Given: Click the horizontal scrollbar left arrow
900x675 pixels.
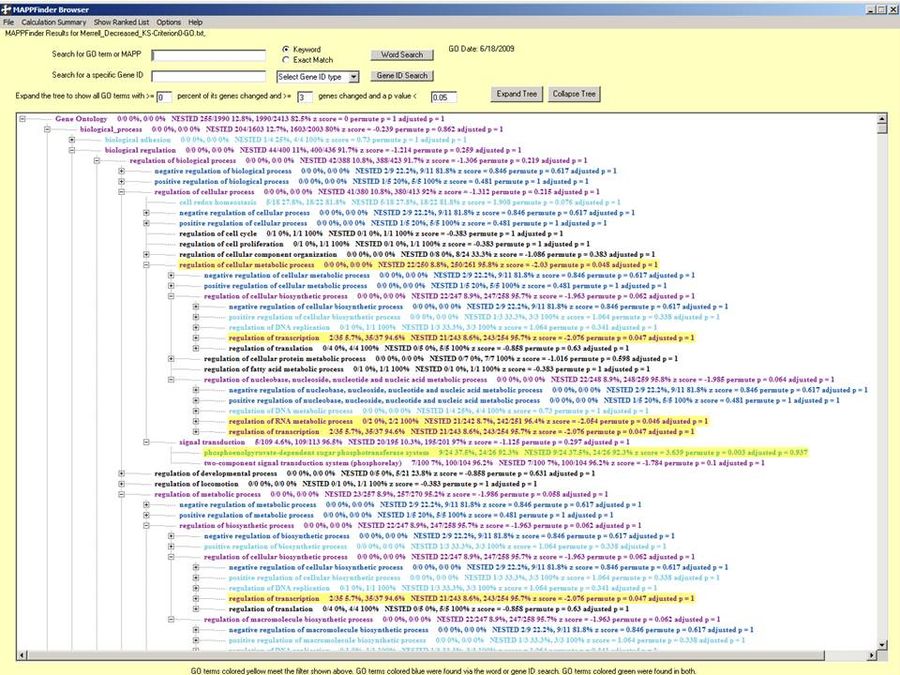Looking at the screenshot, I should [x=22, y=655].
